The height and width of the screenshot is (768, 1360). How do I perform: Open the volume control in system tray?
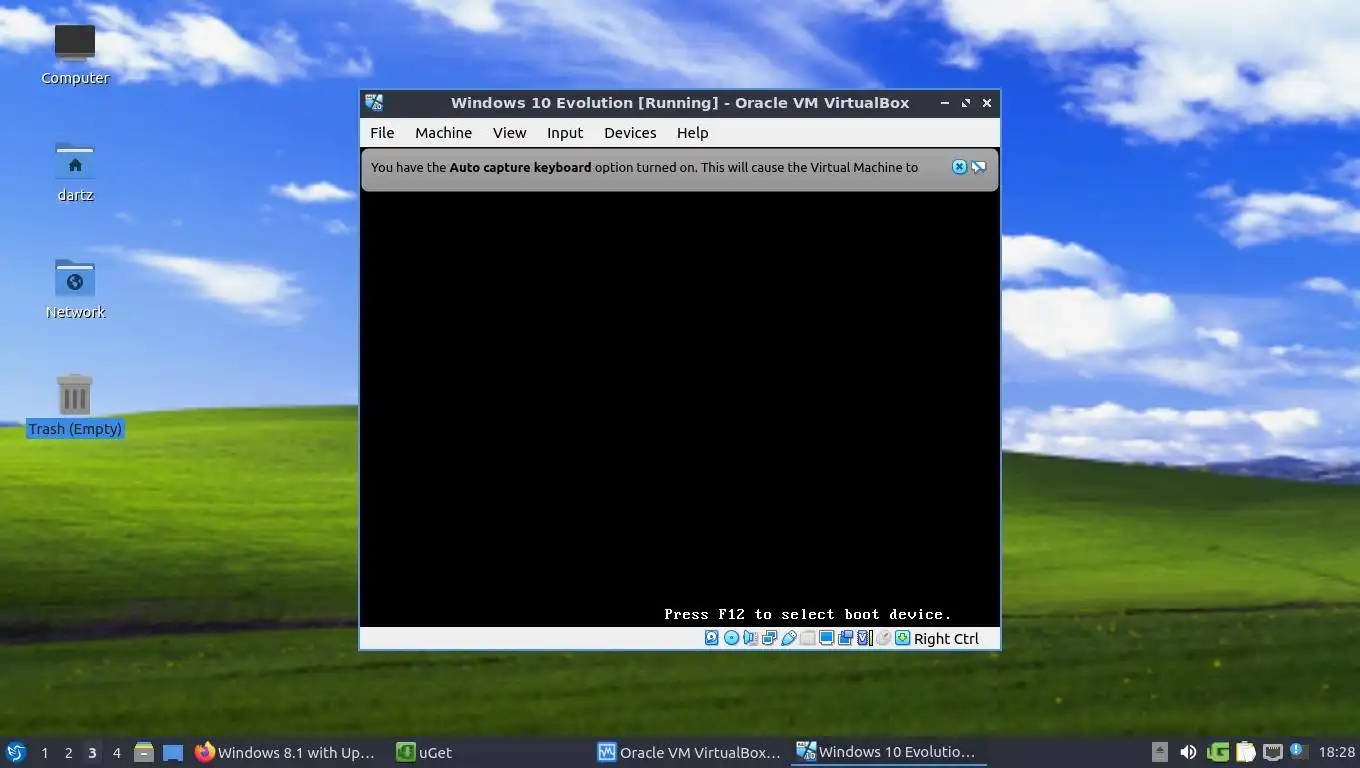point(1188,752)
